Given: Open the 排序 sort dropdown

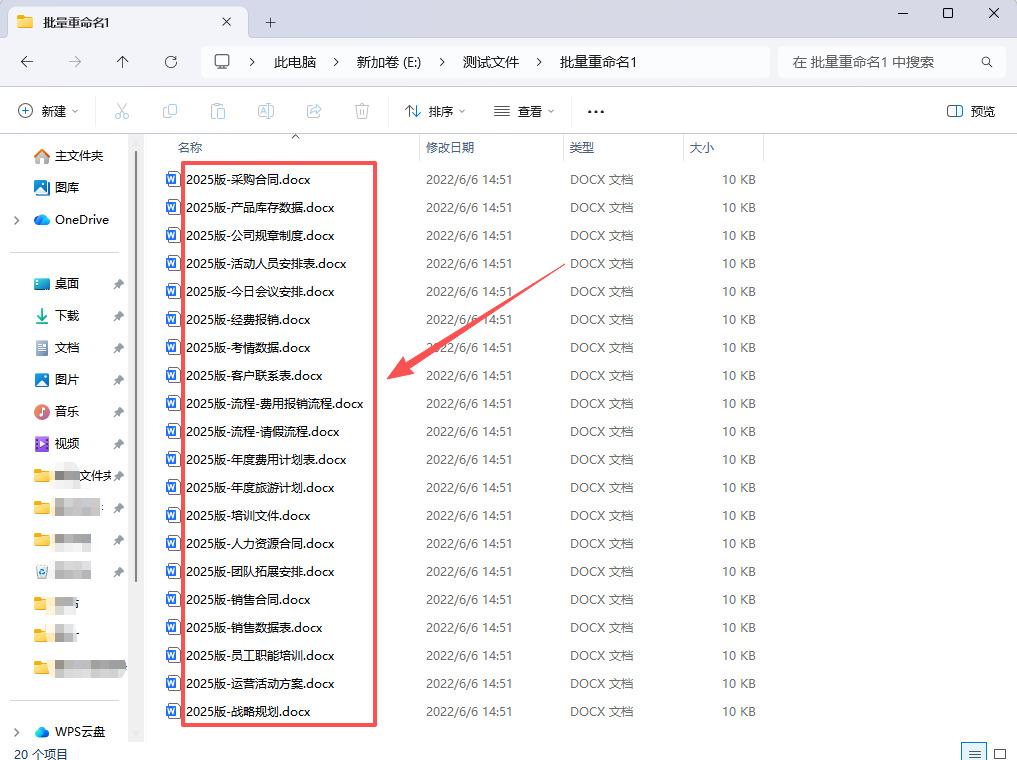Looking at the screenshot, I should [435, 112].
